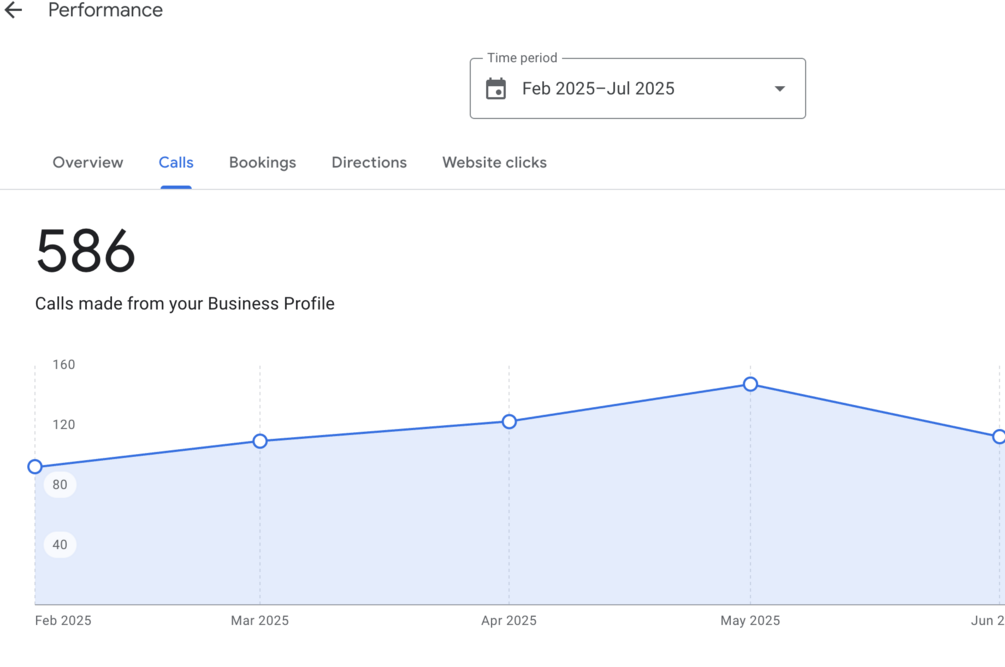Click the Performance page heading
The width and height of the screenshot is (1005, 667).
coord(105,11)
